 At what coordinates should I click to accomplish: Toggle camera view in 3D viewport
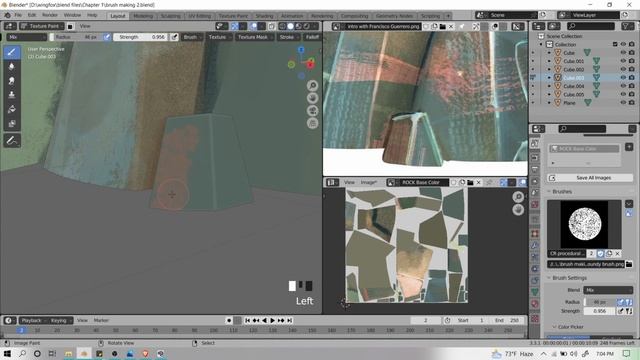click(x=313, y=111)
